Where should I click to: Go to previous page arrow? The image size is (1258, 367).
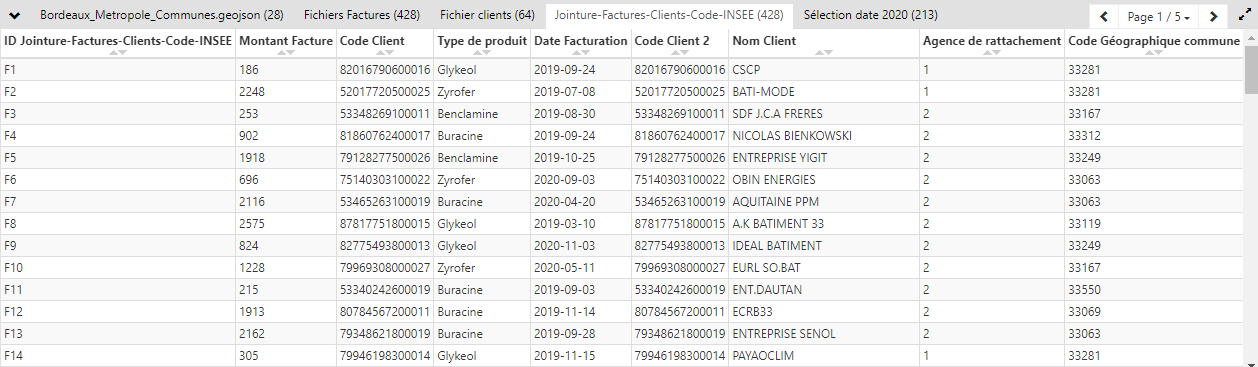[x=1104, y=16]
